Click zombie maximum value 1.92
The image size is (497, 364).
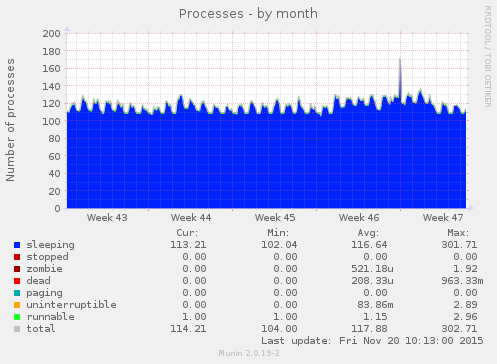coord(465,269)
